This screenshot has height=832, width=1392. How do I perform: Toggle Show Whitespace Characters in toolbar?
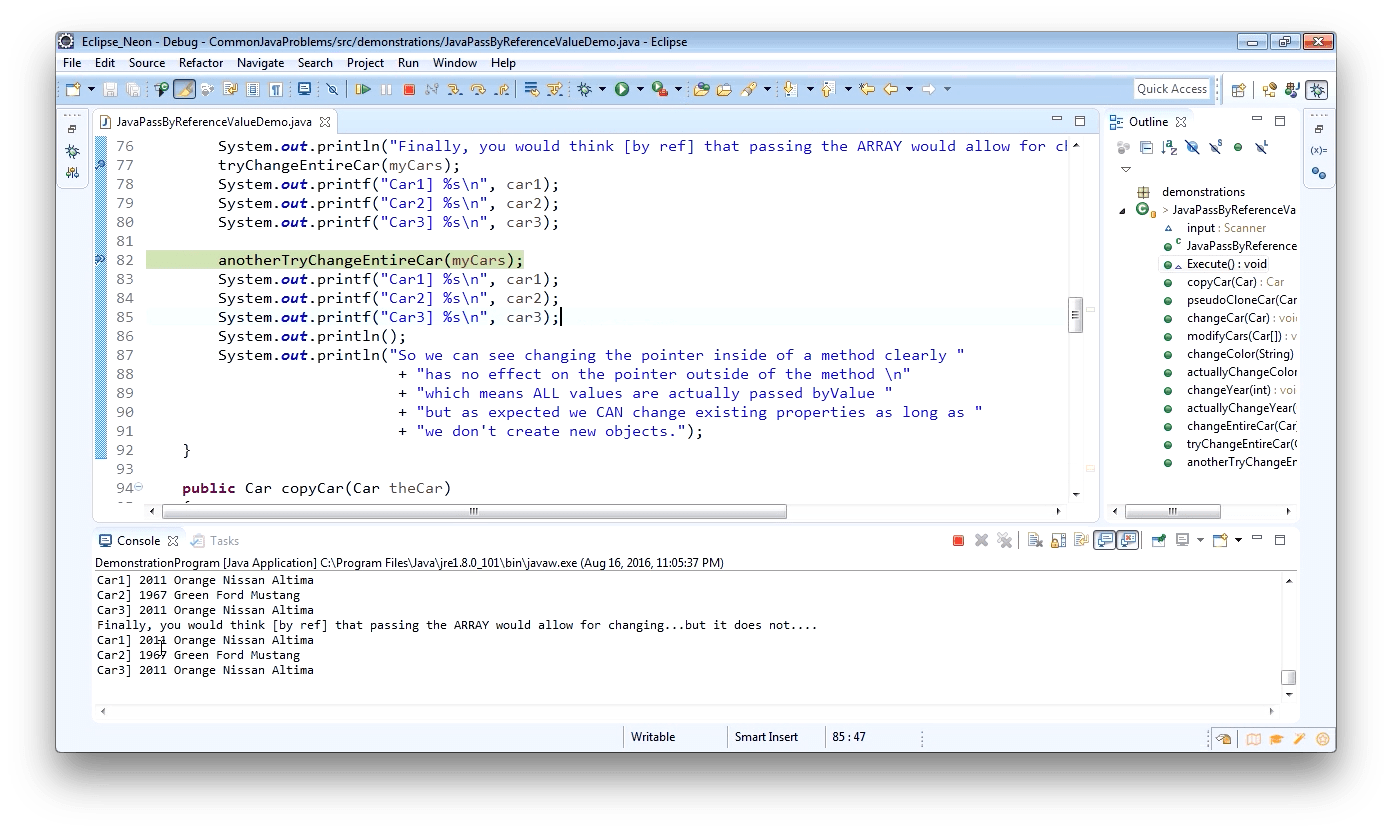pos(276,89)
